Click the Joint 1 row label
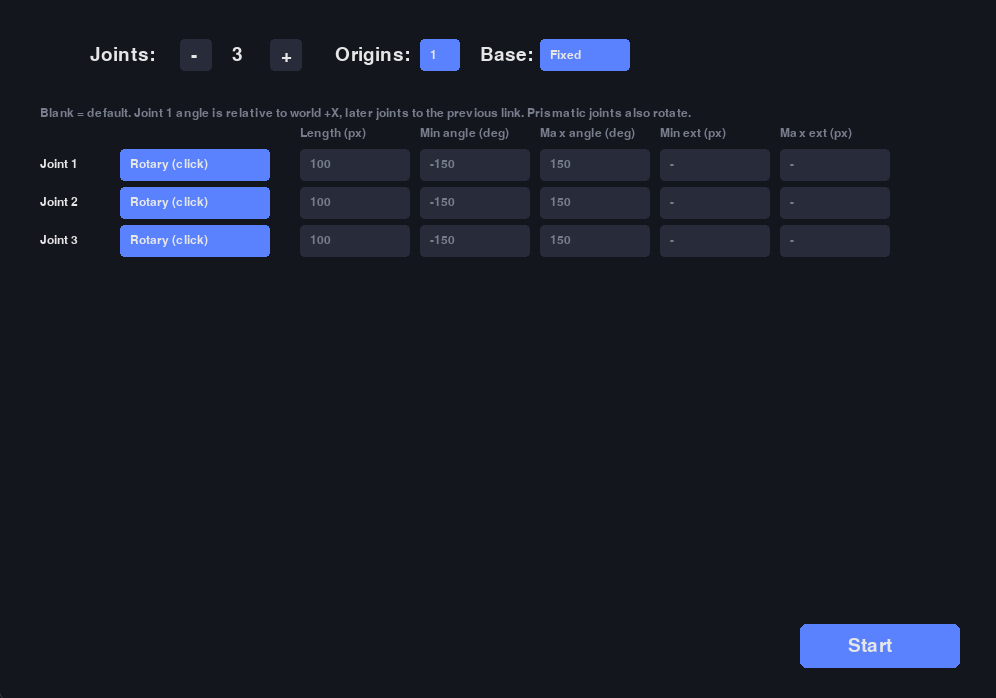 (x=58, y=164)
